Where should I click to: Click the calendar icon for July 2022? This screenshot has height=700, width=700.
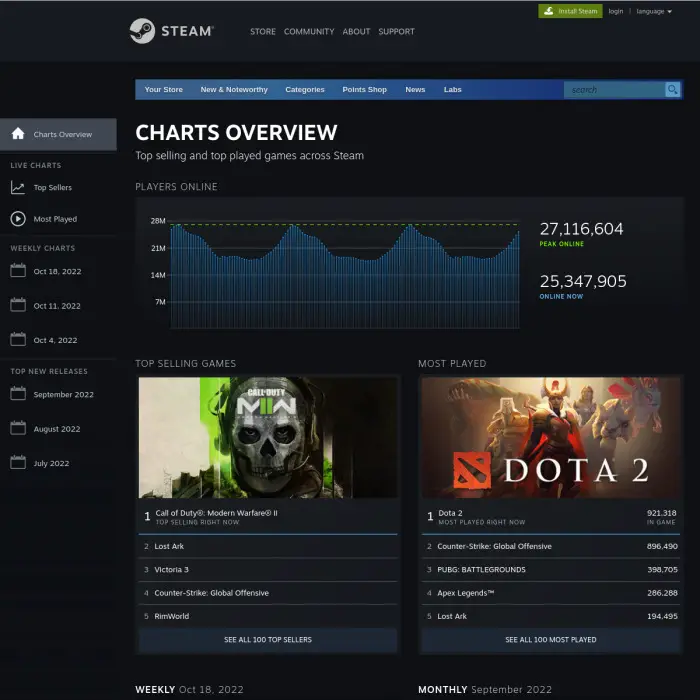coord(18,462)
